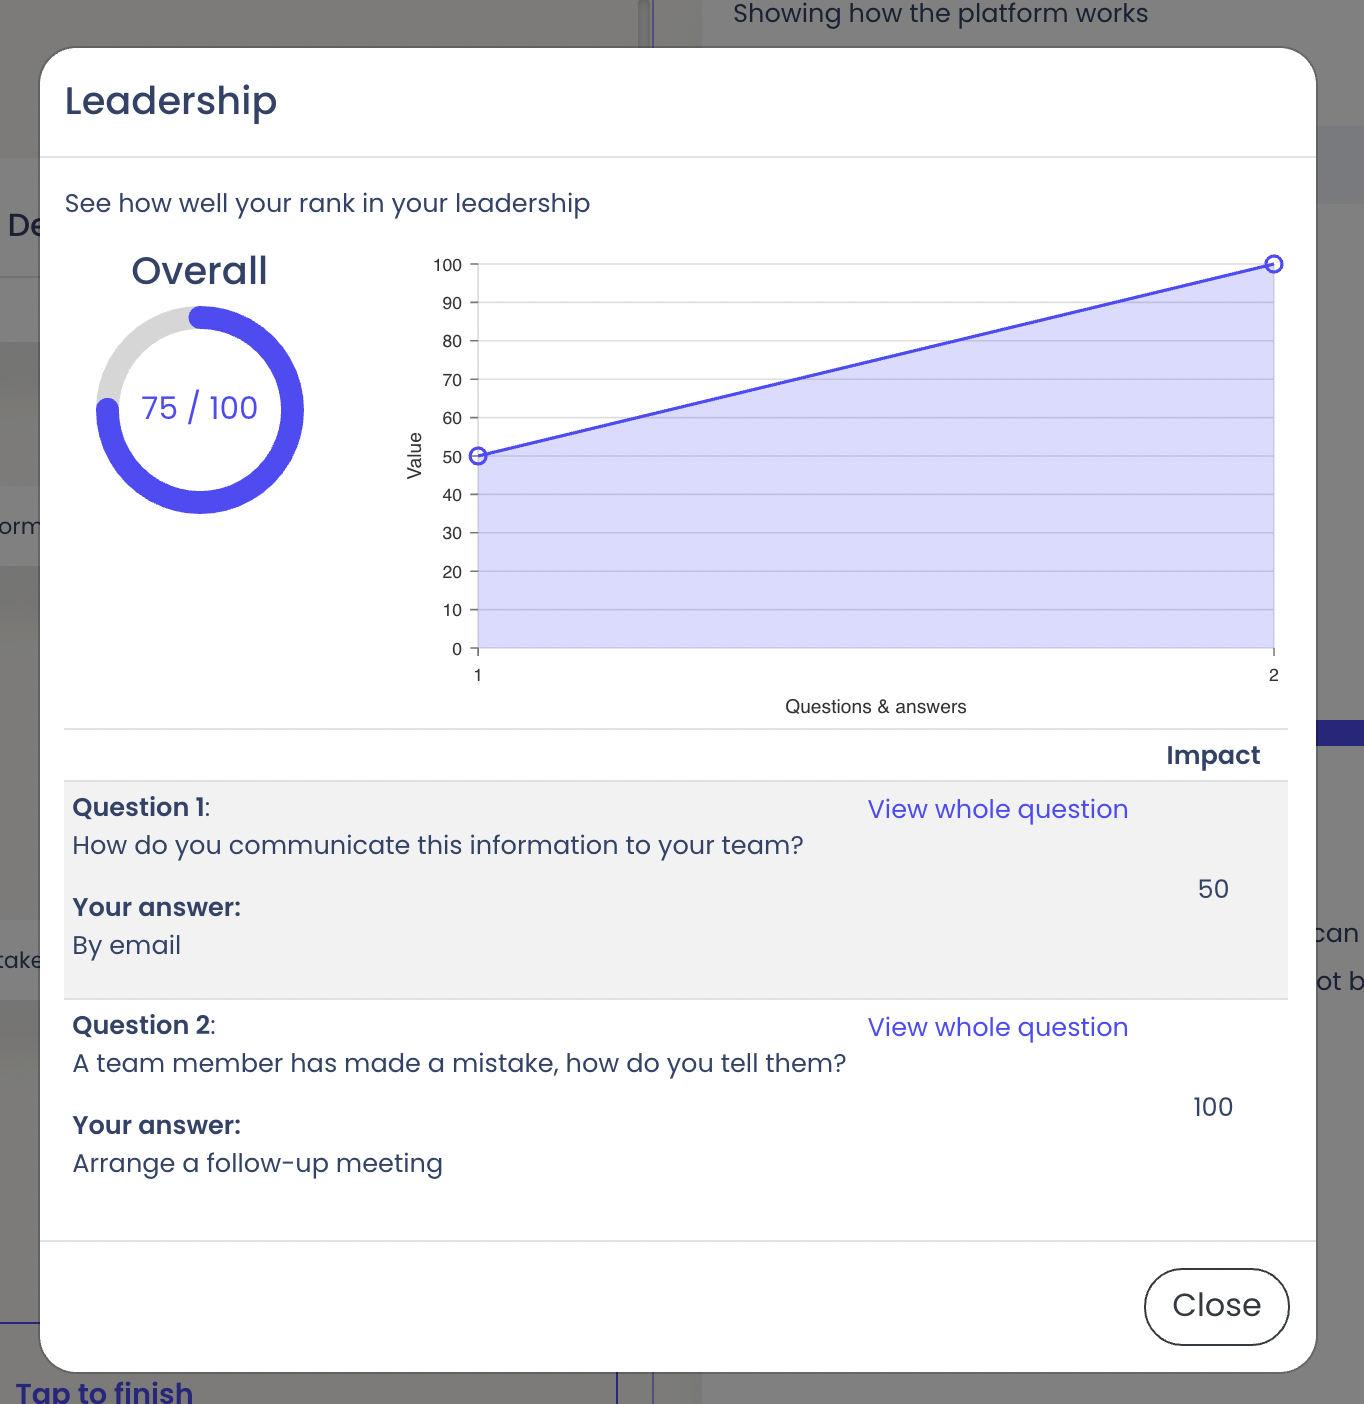This screenshot has width=1364, height=1404.
Task: Click the Question 2 row heading
Action: point(144,1025)
